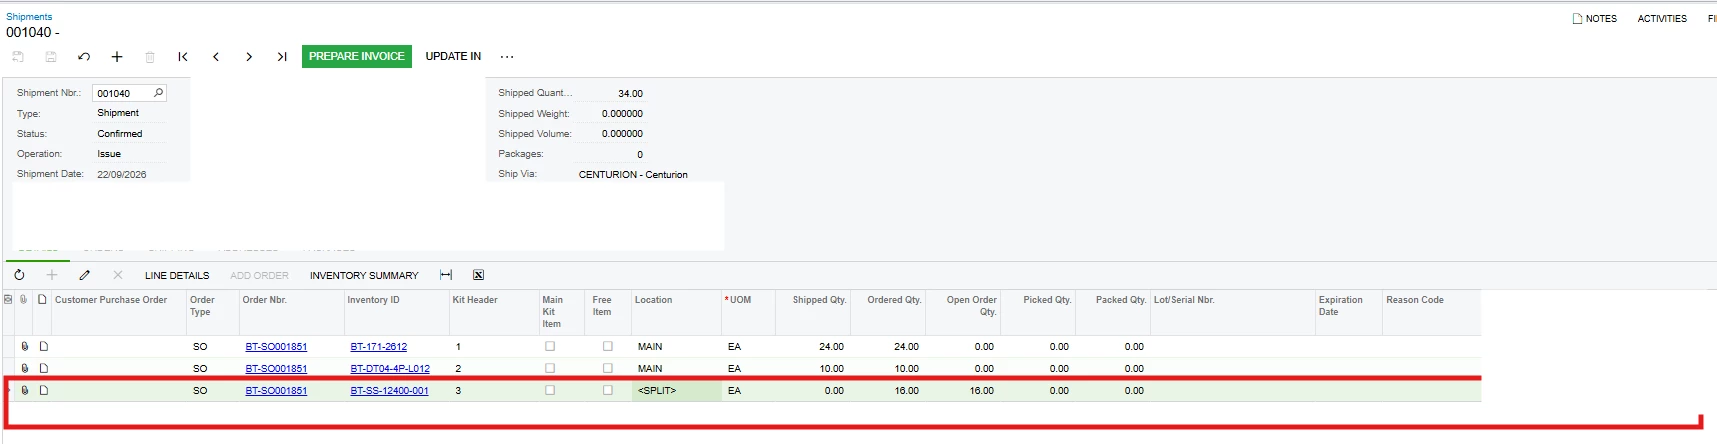Add a new shipment with plus icon
This screenshot has width=1717, height=444.
(x=117, y=57)
